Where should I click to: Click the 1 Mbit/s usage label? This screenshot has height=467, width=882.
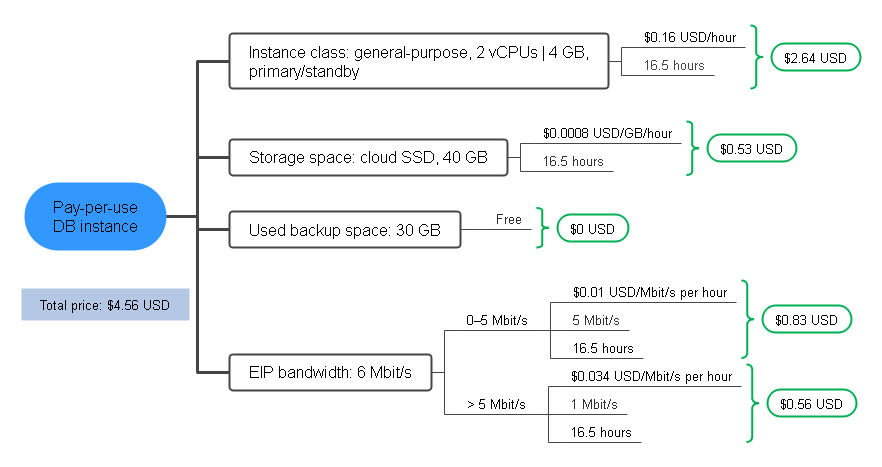click(594, 404)
